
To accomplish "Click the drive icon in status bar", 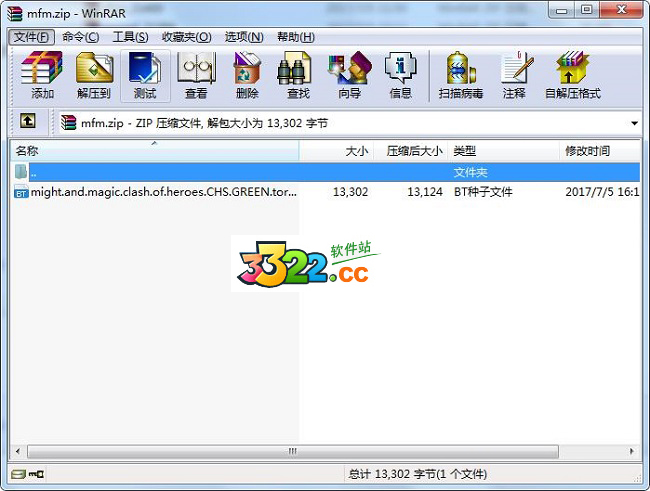I will pos(18,474).
